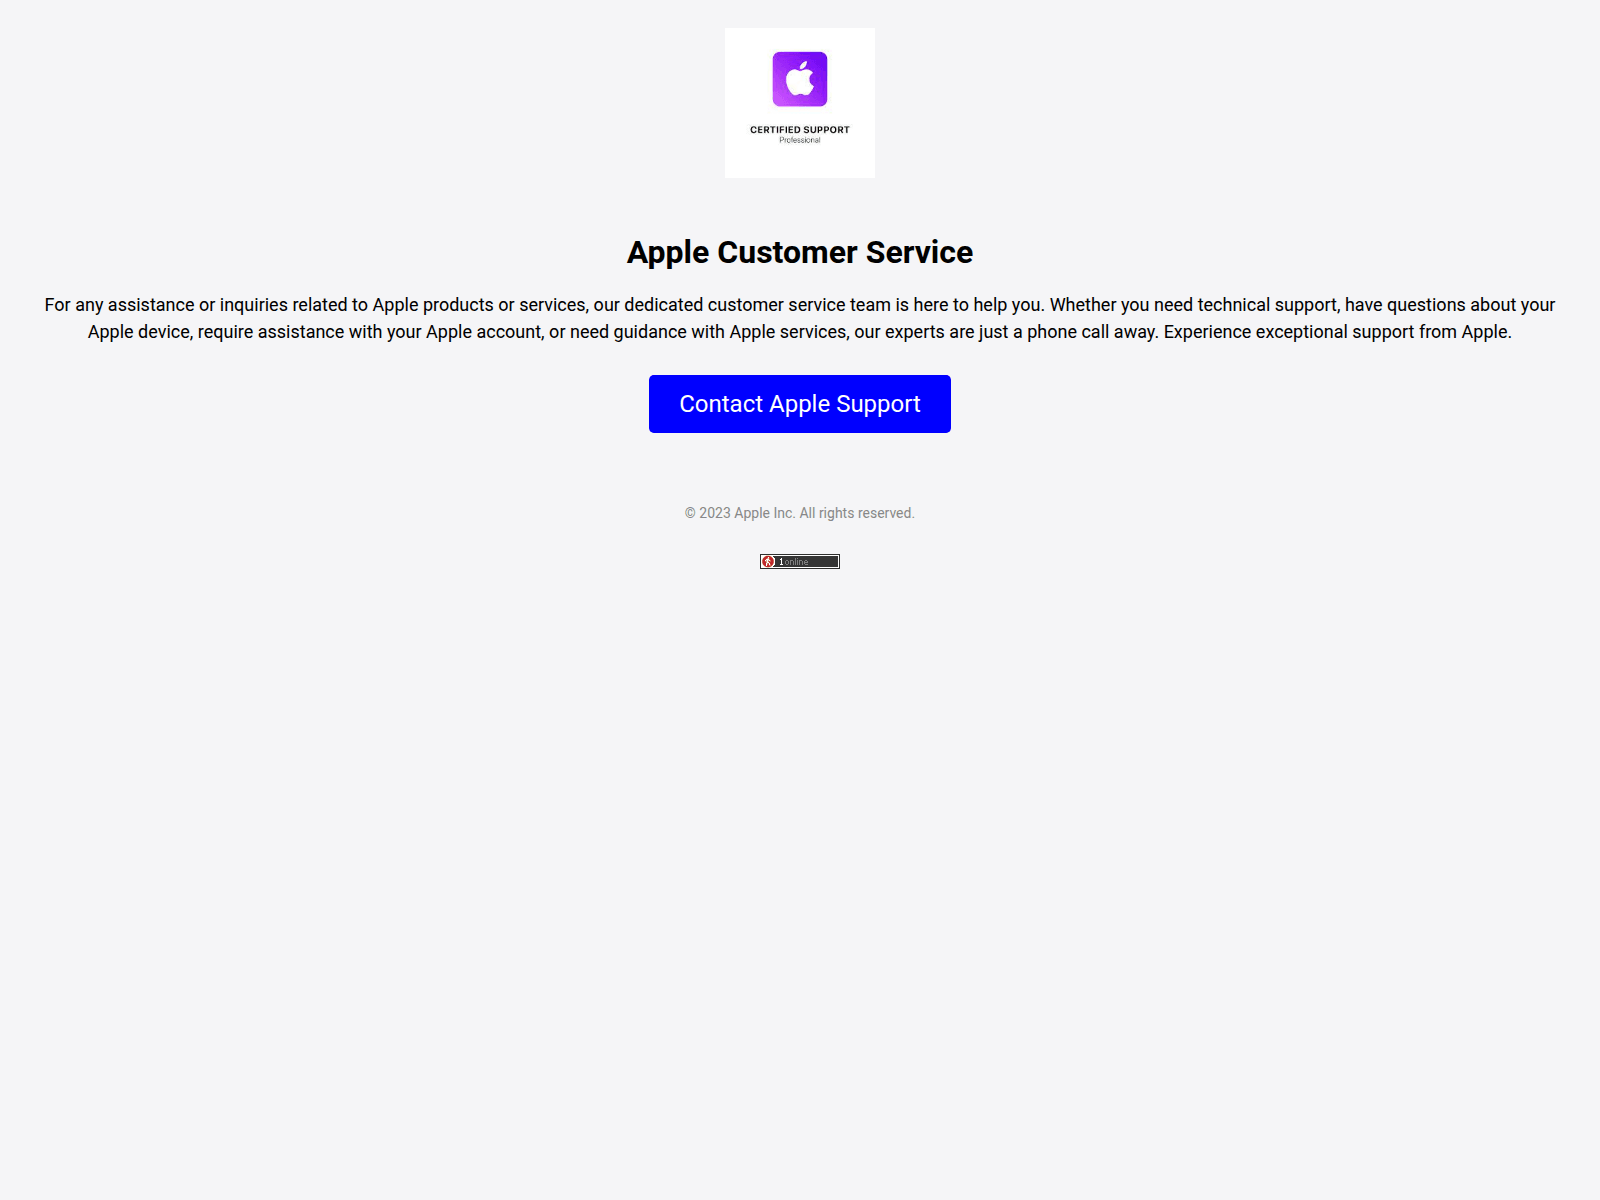Image resolution: width=1600 pixels, height=1200 pixels.
Task: Click the copyright notice text
Action: pyautogui.click(x=800, y=513)
